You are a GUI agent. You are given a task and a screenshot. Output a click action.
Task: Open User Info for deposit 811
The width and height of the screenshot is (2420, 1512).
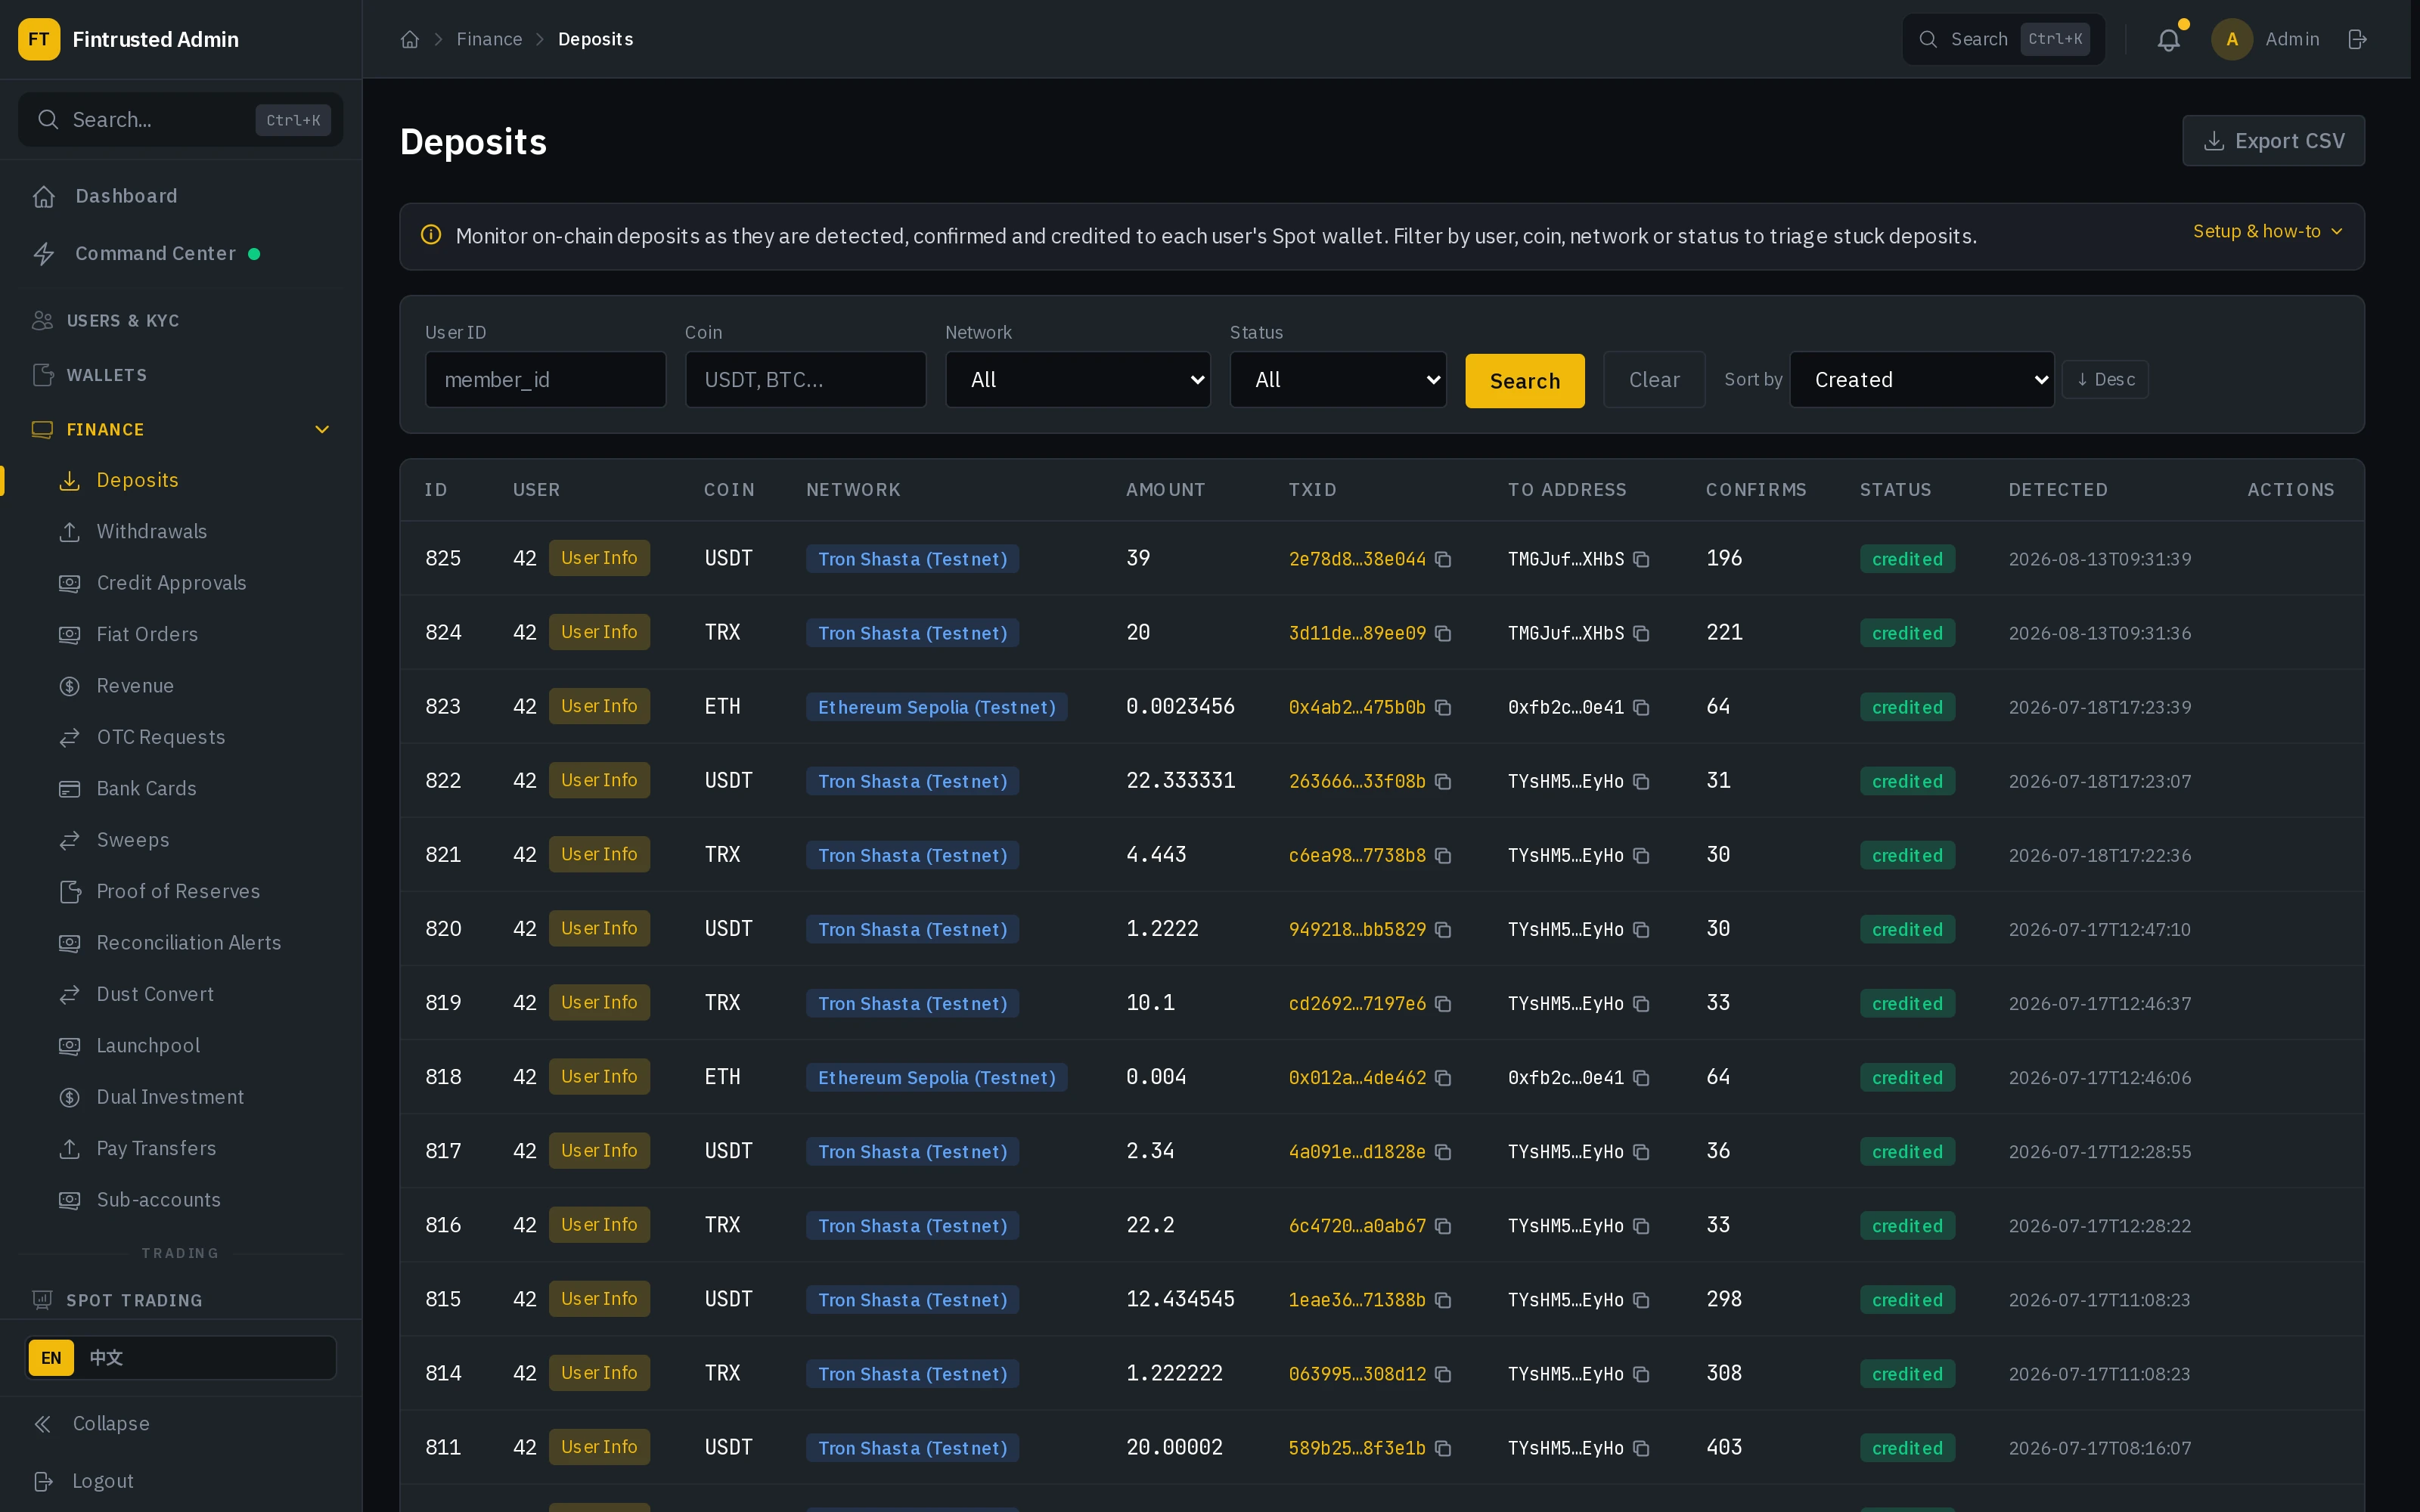(599, 1446)
